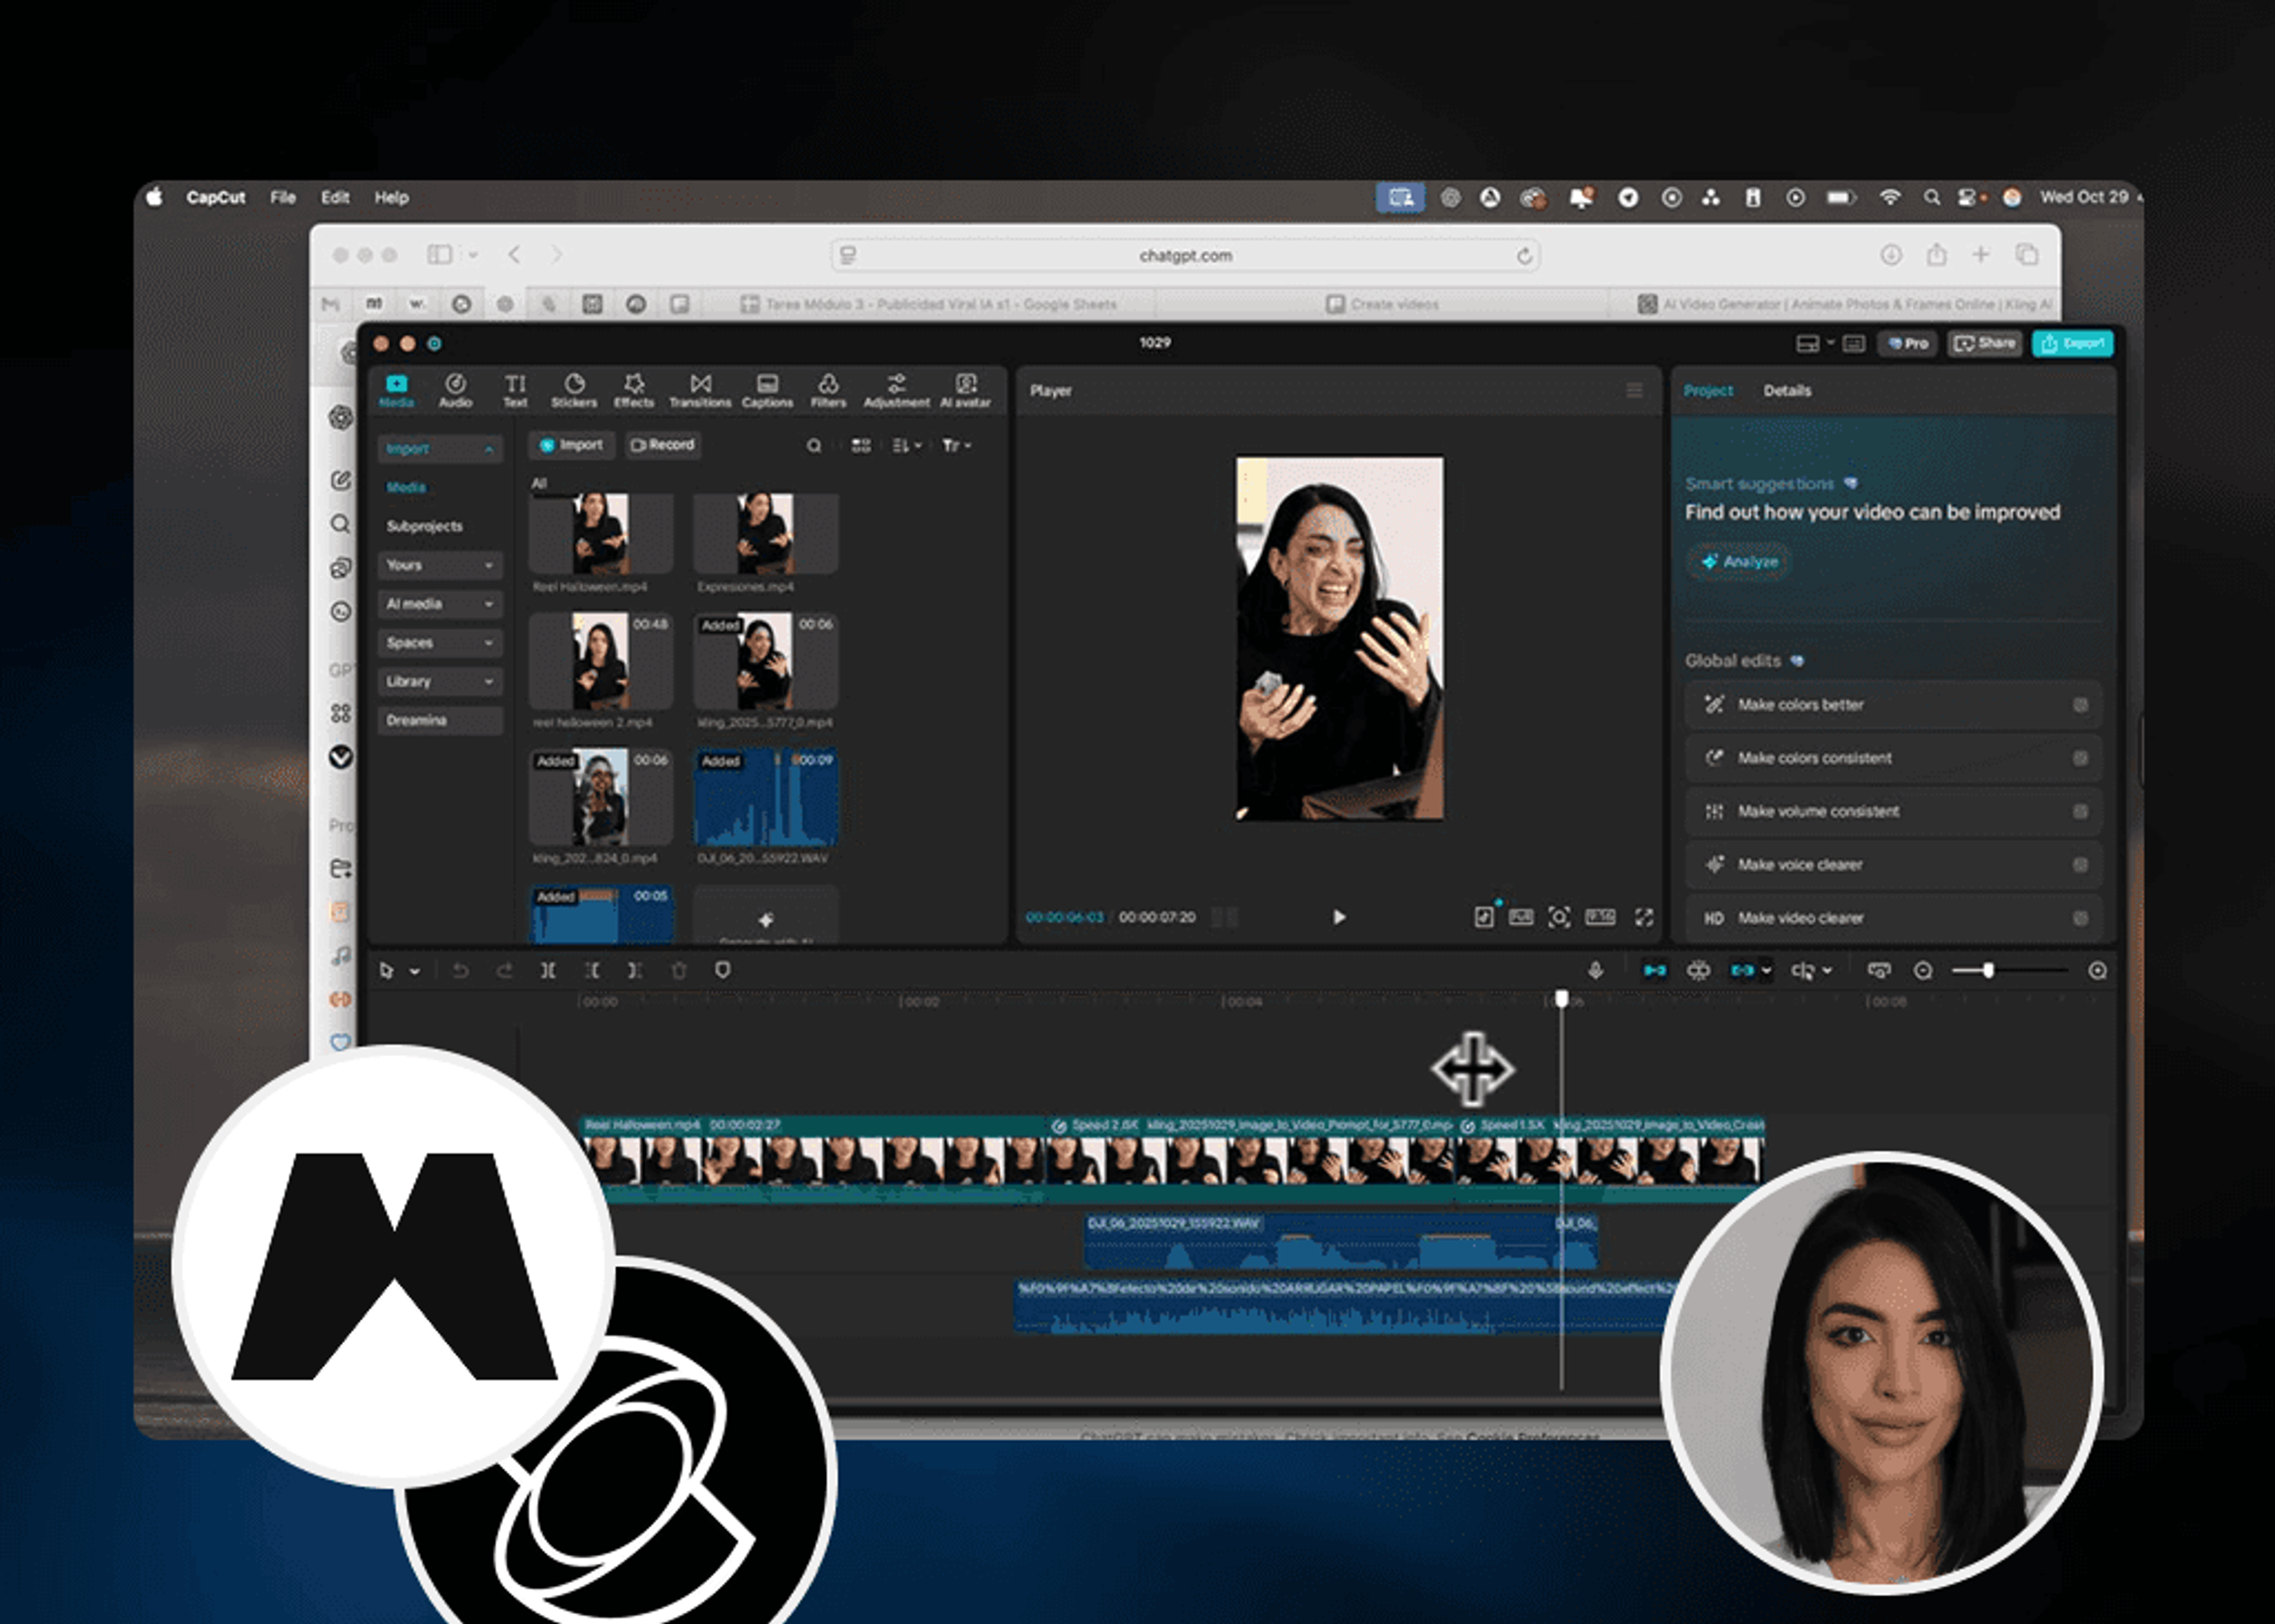Expand the AI media section
2275x1624 pixels.
coord(440,604)
